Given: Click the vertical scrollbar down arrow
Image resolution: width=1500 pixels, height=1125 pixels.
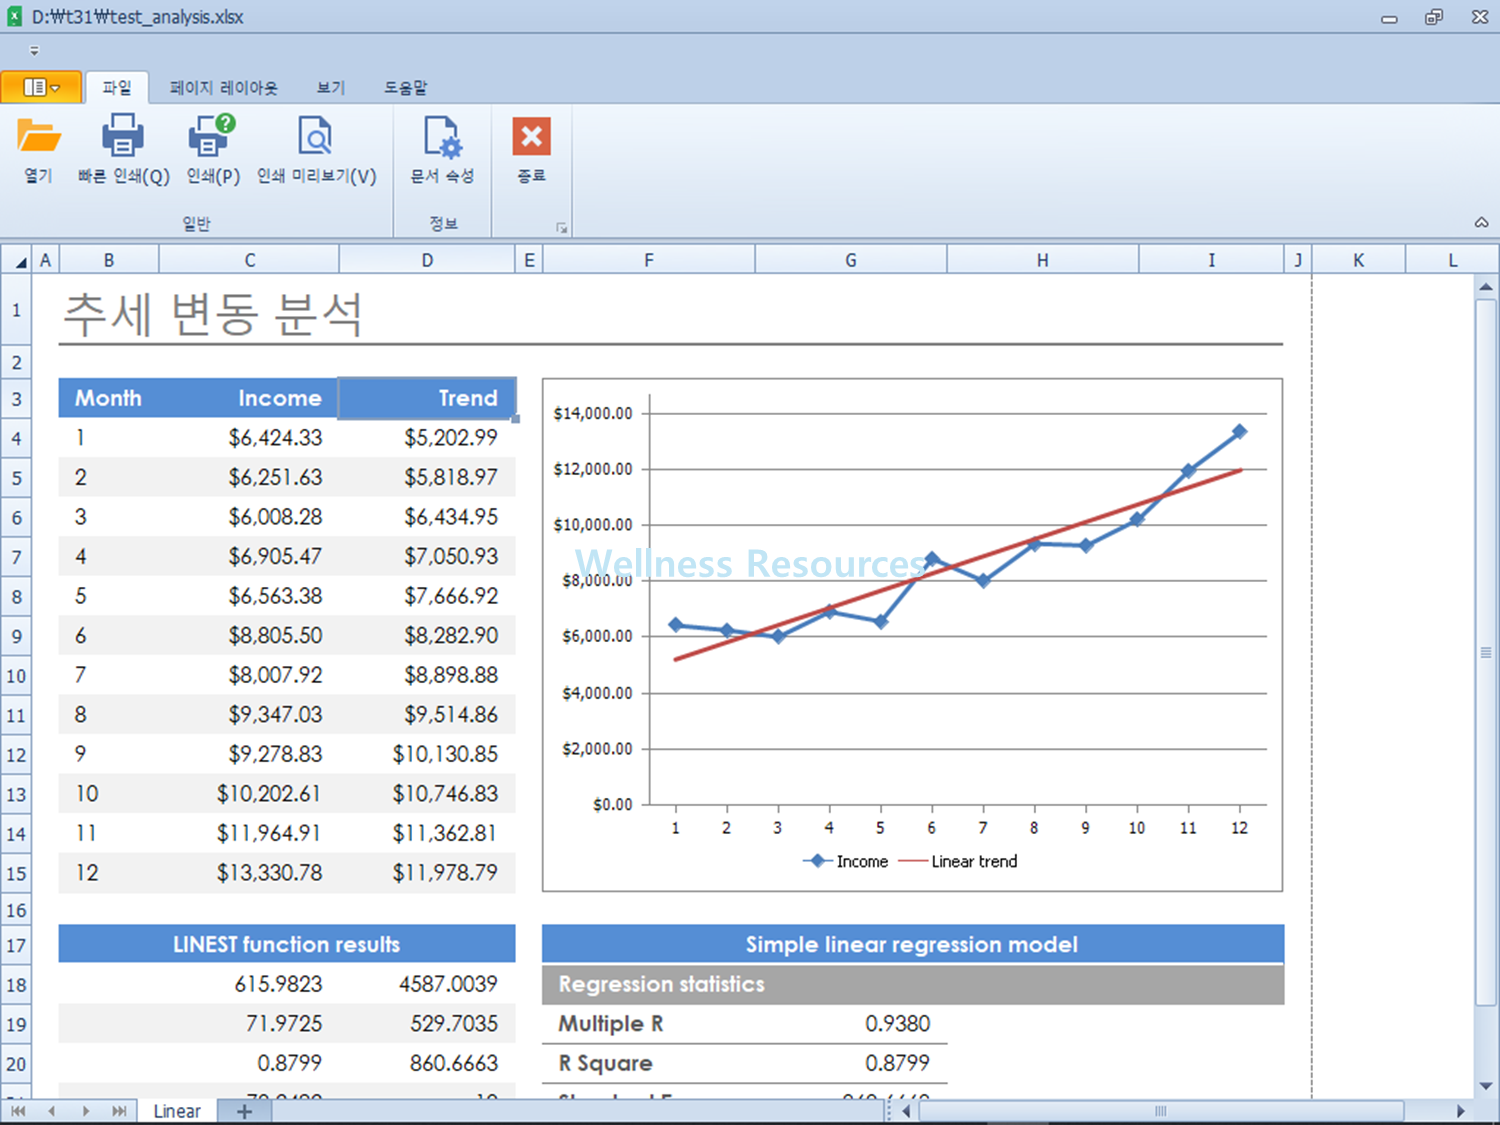Looking at the screenshot, I should (1486, 1086).
